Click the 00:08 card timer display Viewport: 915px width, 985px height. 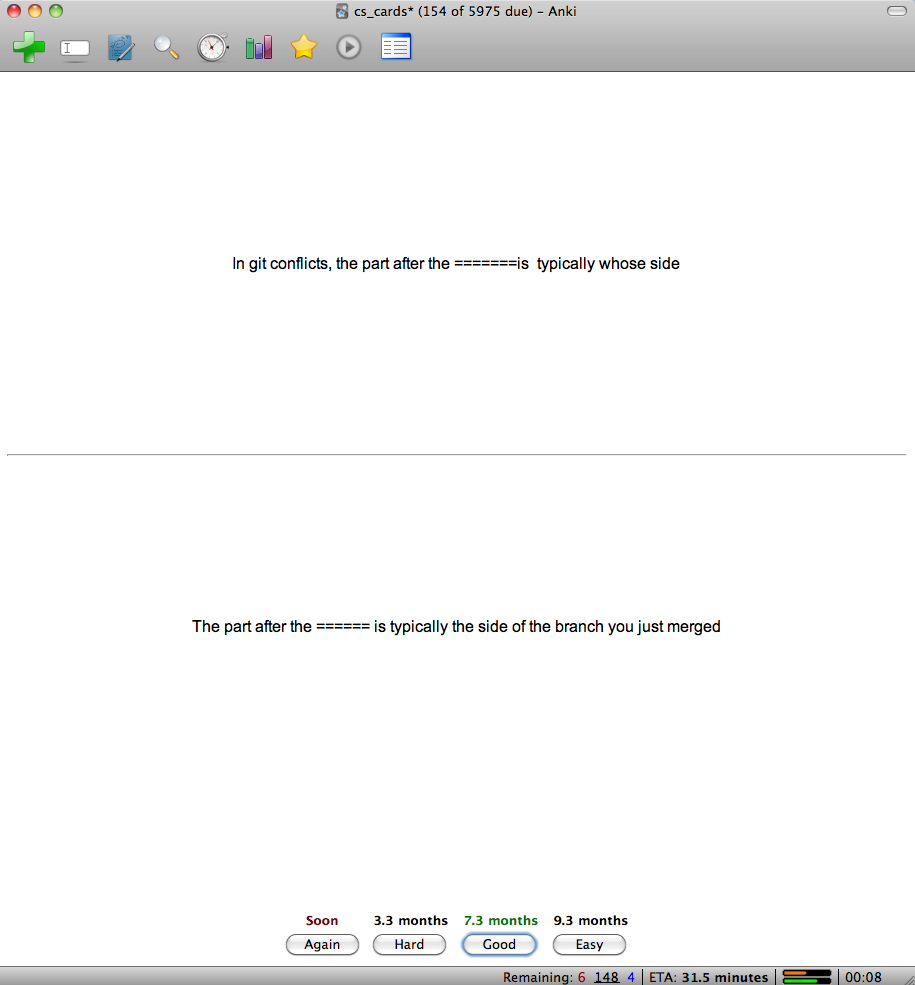coord(863,977)
